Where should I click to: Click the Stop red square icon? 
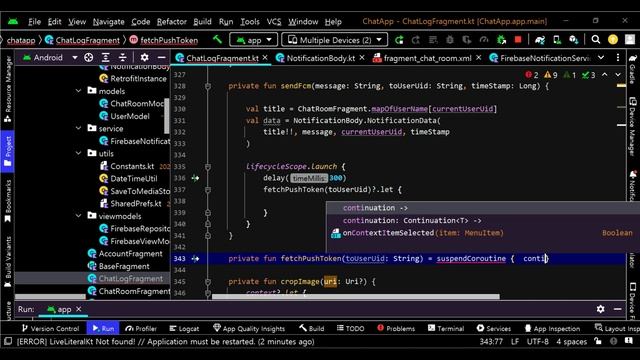pos(518,40)
